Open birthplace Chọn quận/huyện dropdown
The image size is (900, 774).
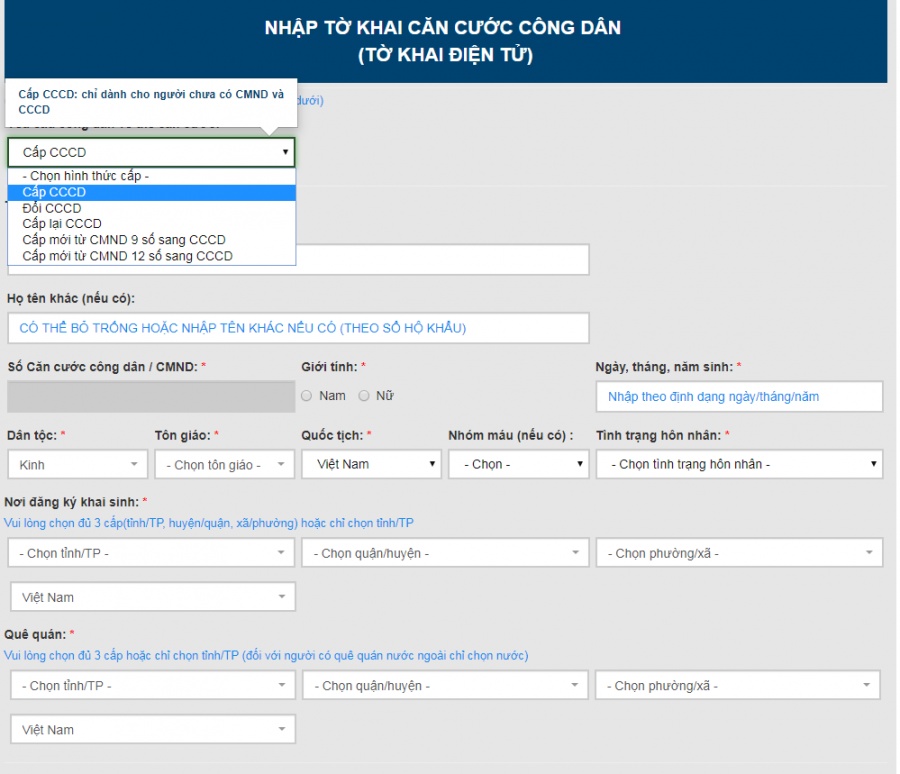point(445,552)
